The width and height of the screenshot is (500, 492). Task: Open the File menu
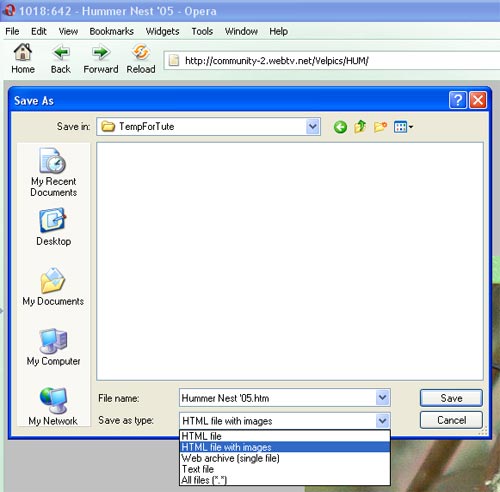[x=12, y=31]
